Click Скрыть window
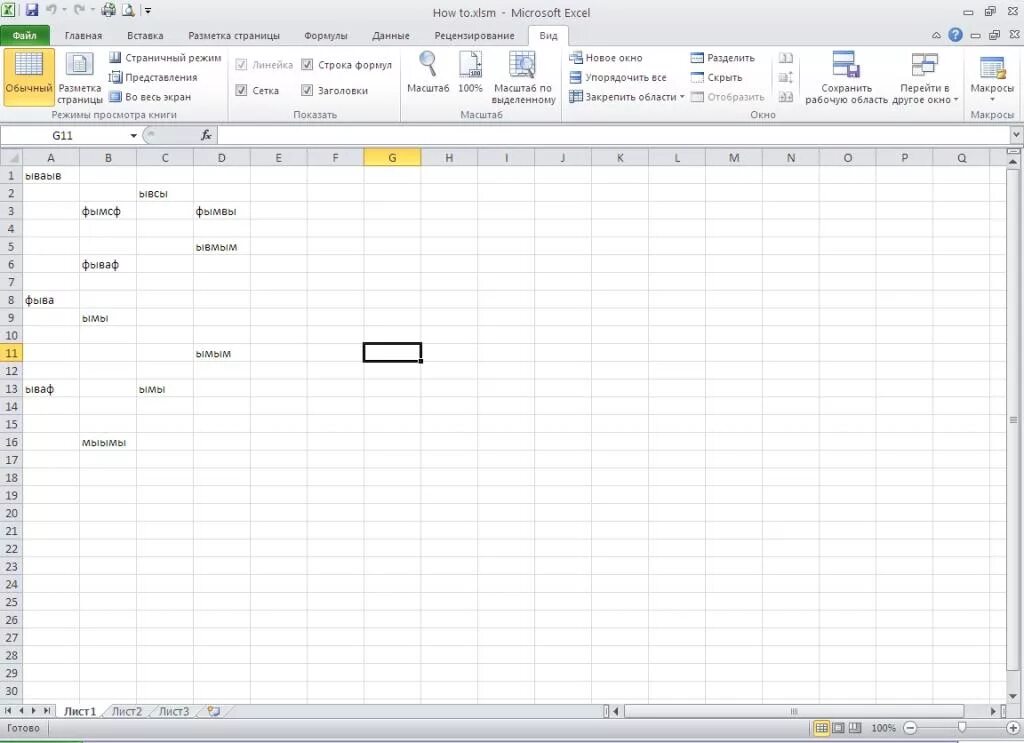This screenshot has height=743, width=1024. point(716,77)
